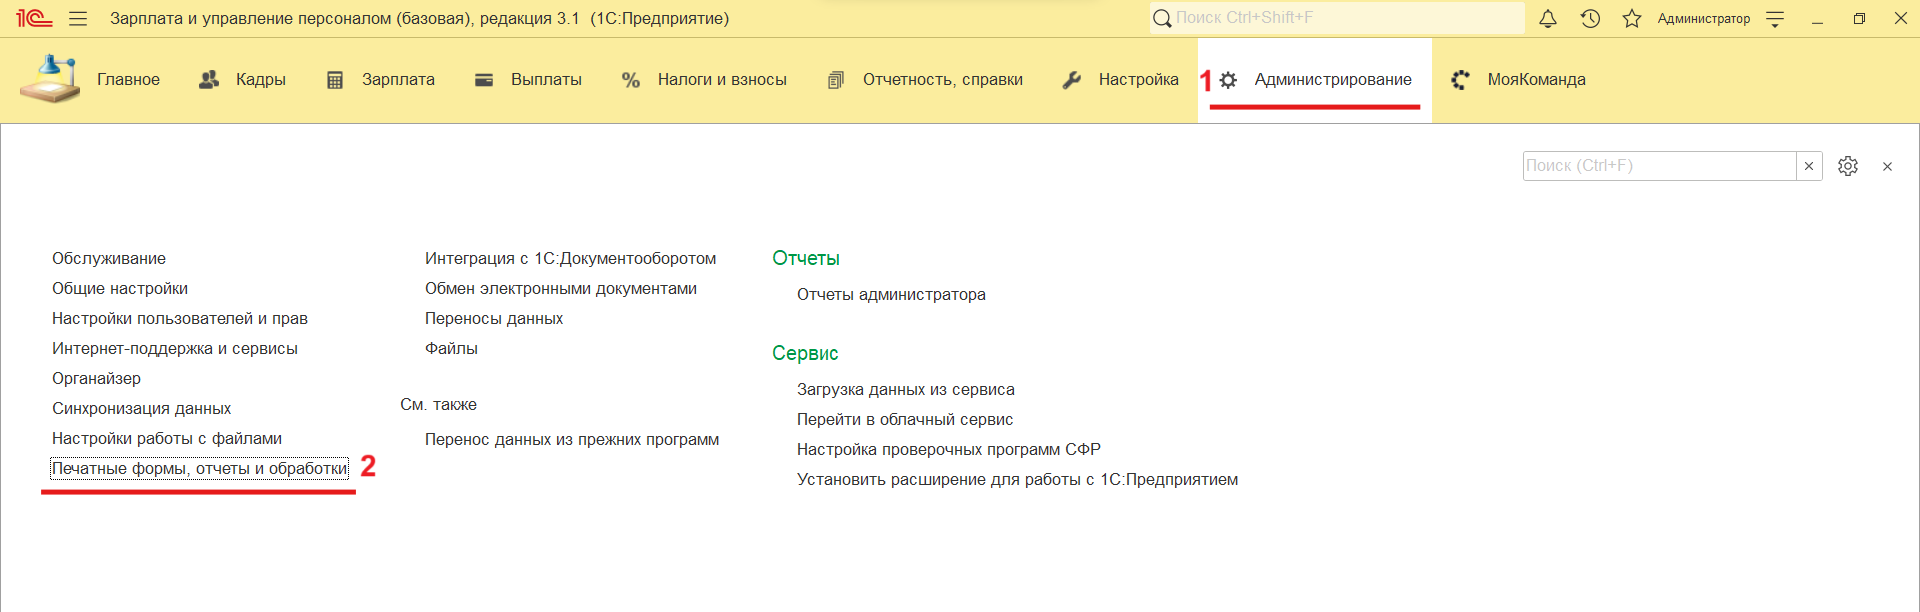Click the Администратор user name
1920x612 pixels.
tap(1703, 19)
